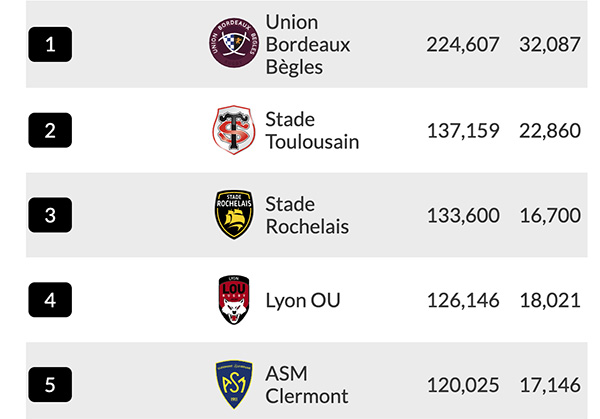Click the 16,700 average value

pyautogui.click(x=550, y=215)
